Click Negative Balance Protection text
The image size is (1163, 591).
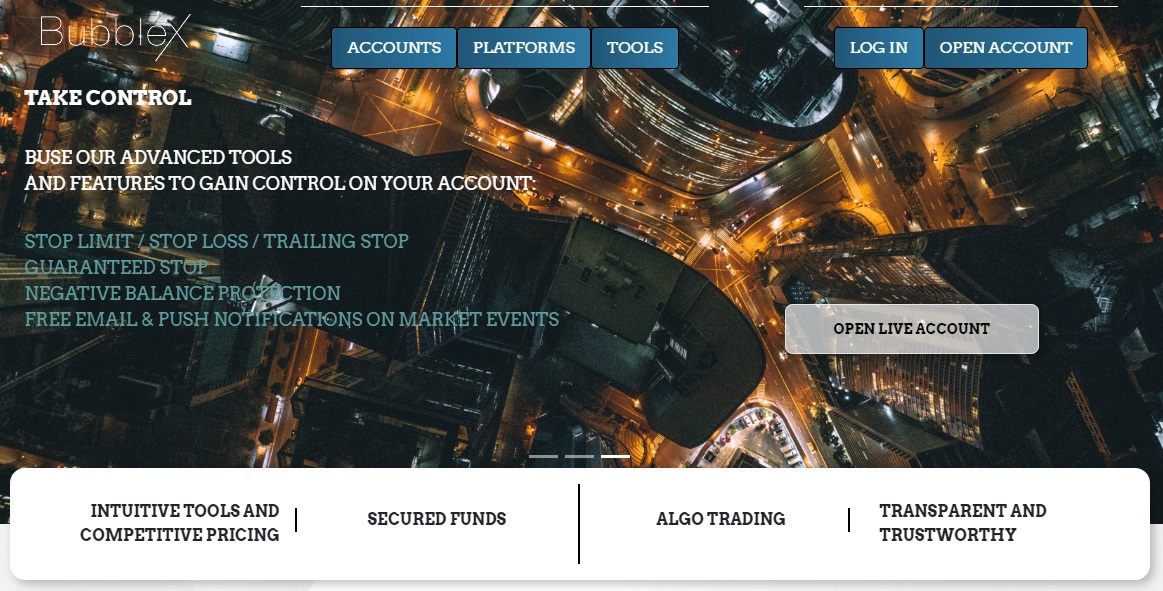(182, 293)
